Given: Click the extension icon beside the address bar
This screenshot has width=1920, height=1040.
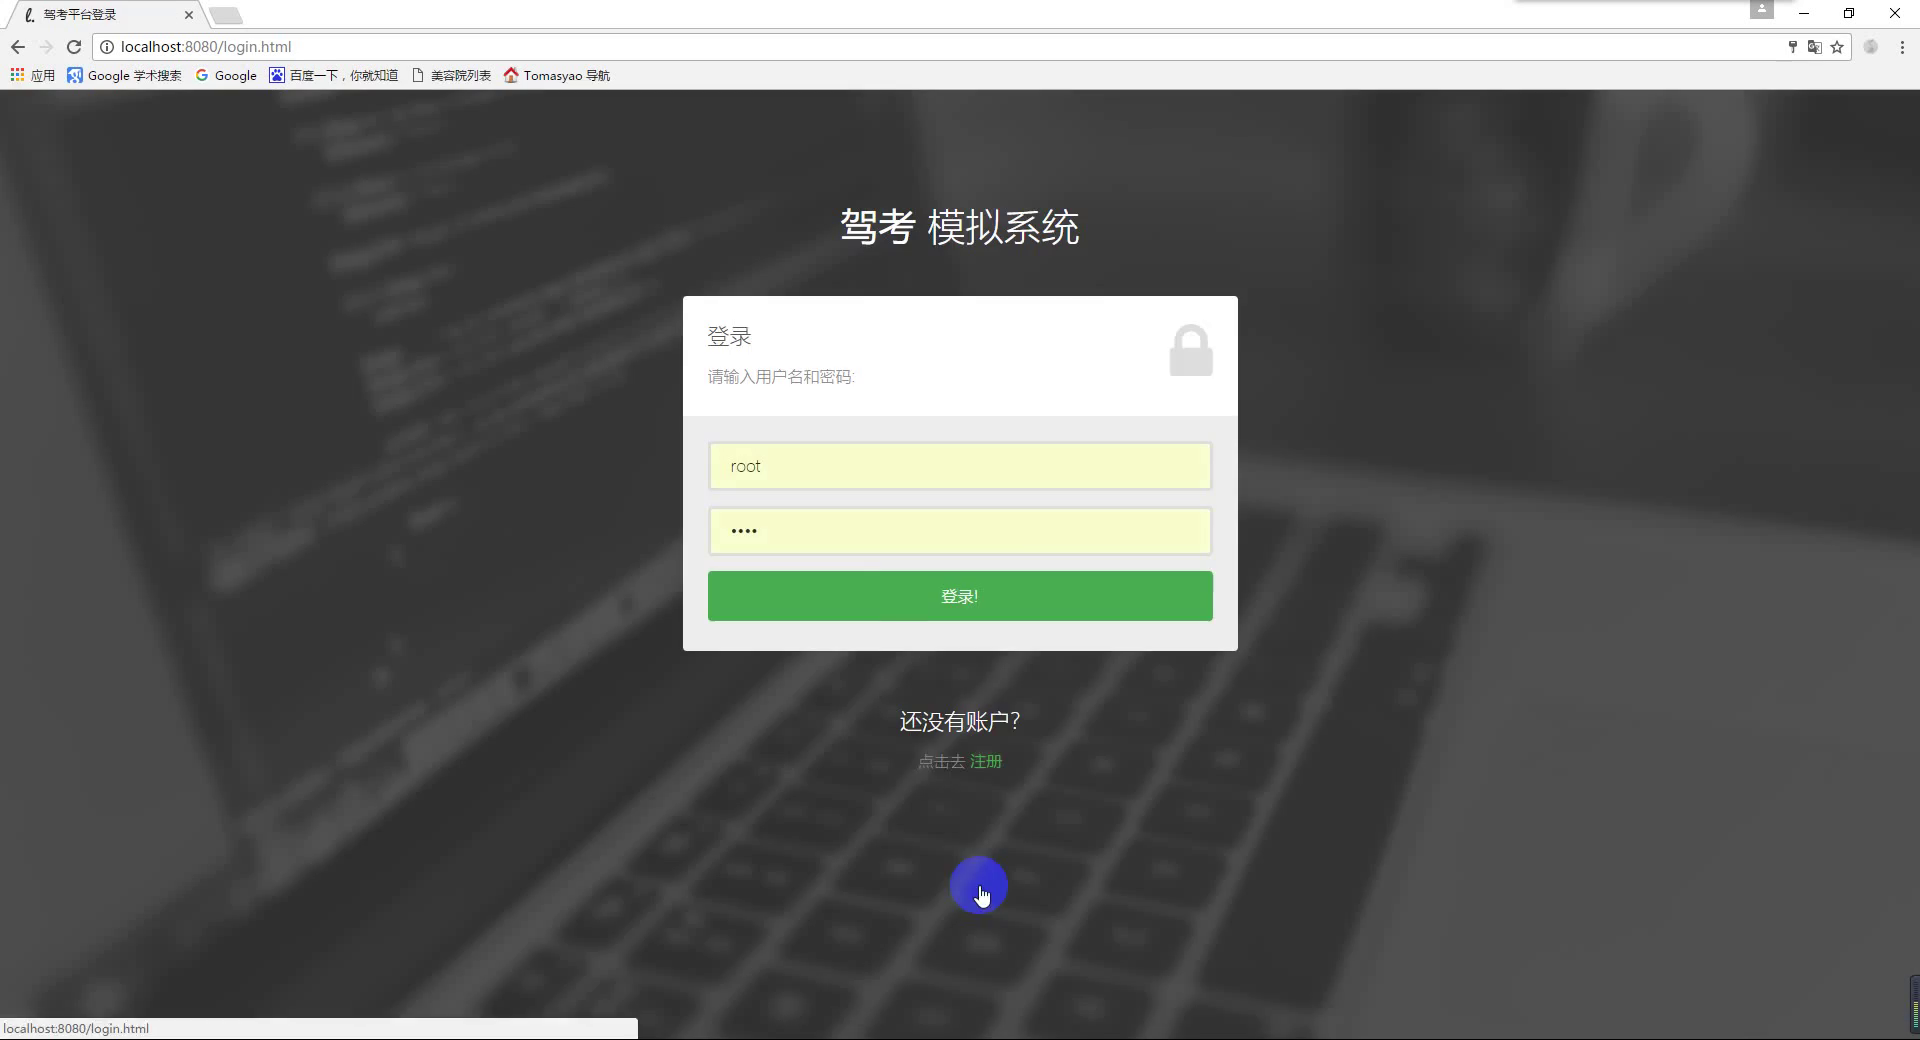Looking at the screenshot, I should (x=1870, y=47).
